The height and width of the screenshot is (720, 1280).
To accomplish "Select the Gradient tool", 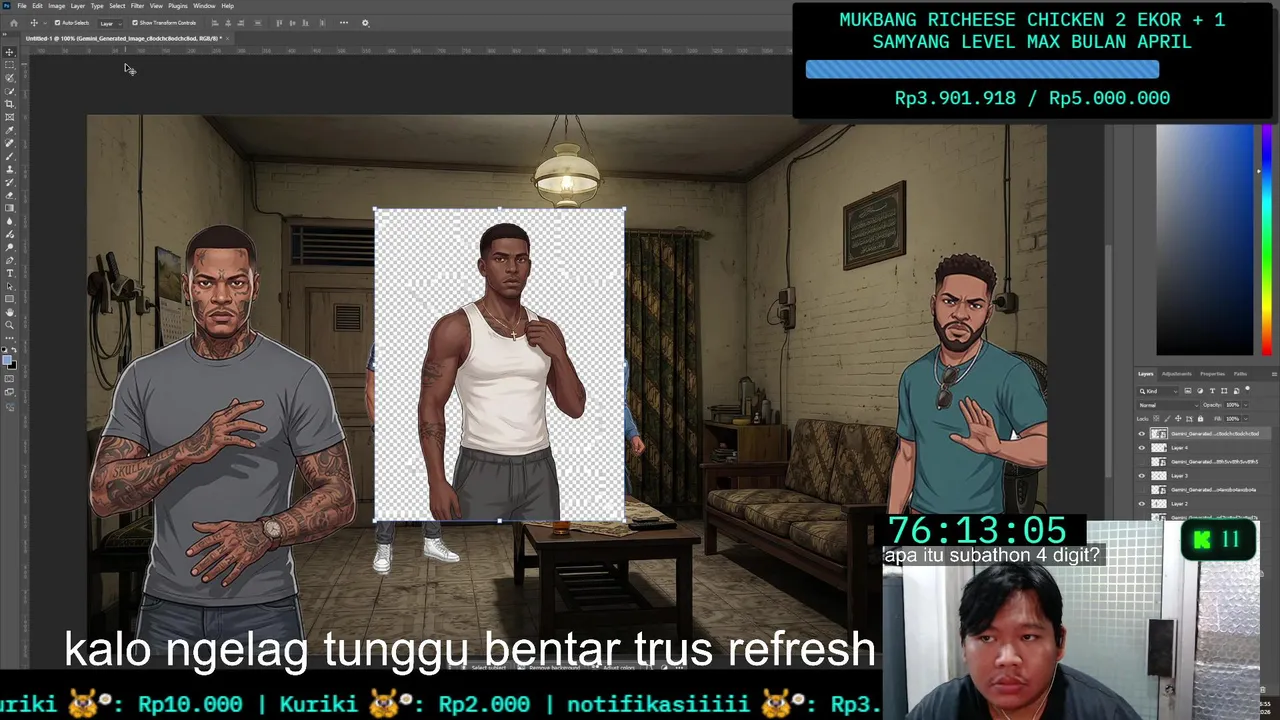I will [x=10, y=208].
